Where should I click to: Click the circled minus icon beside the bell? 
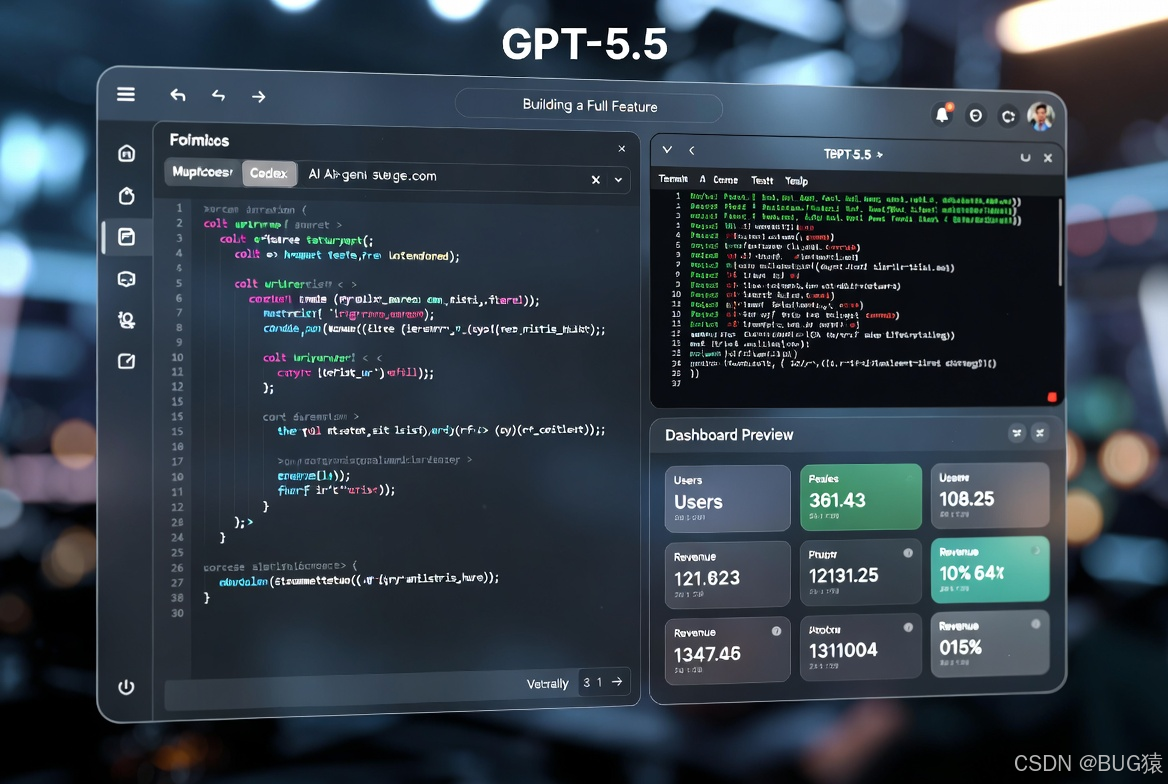[975, 116]
